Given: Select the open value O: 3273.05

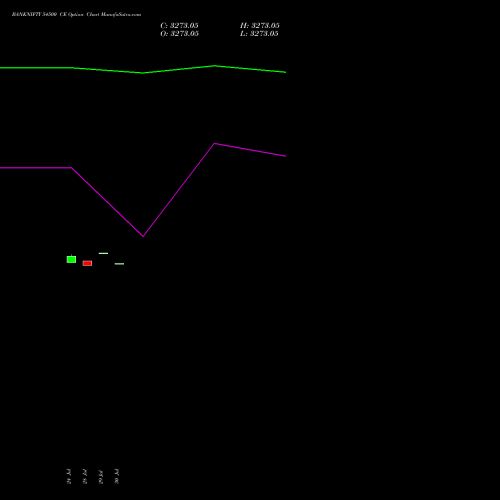Looking at the screenshot, I should (179, 34).
